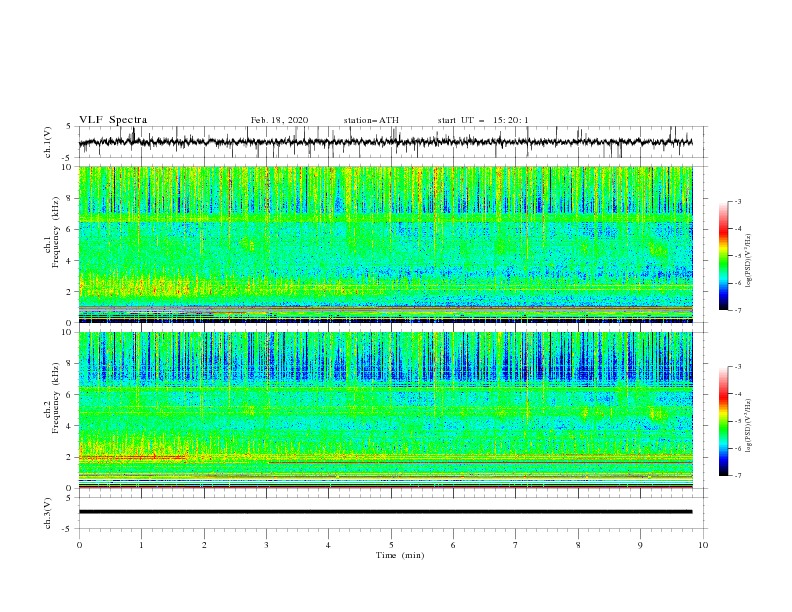The width and height of the screenshot is (792, 612).
Task: Click the yellow 2 kHz noise patch in ch.1
Action: pyautogui.click(x=136, y=287)
